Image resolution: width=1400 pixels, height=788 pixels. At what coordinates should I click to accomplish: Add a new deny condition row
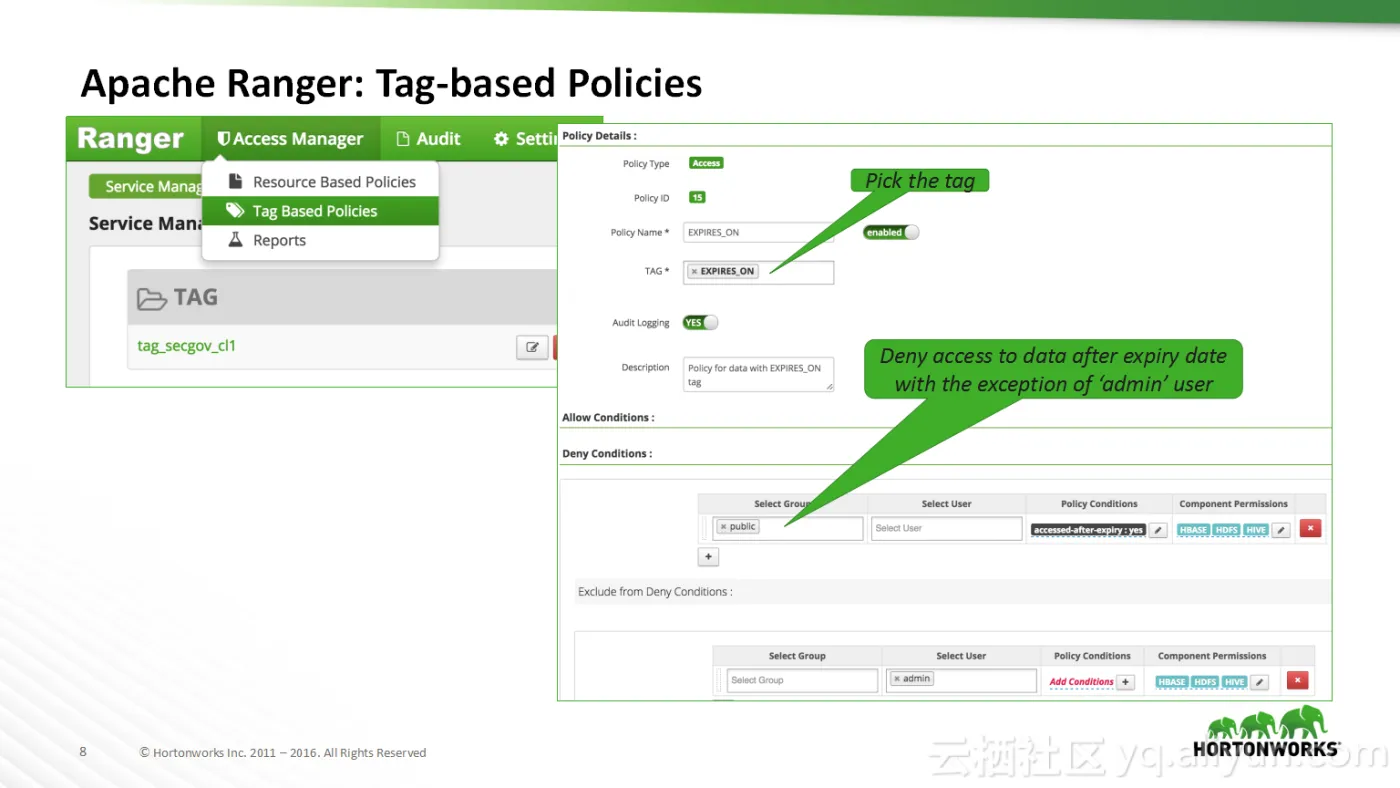click(708, 557)
